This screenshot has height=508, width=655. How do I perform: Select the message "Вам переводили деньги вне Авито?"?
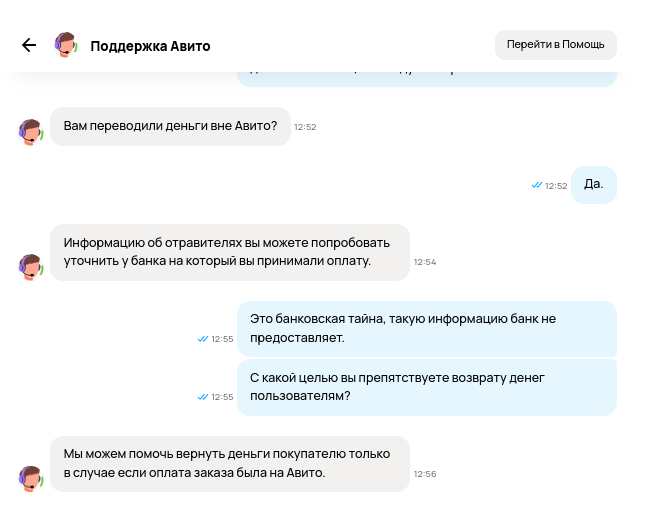(x=170, y=126)
